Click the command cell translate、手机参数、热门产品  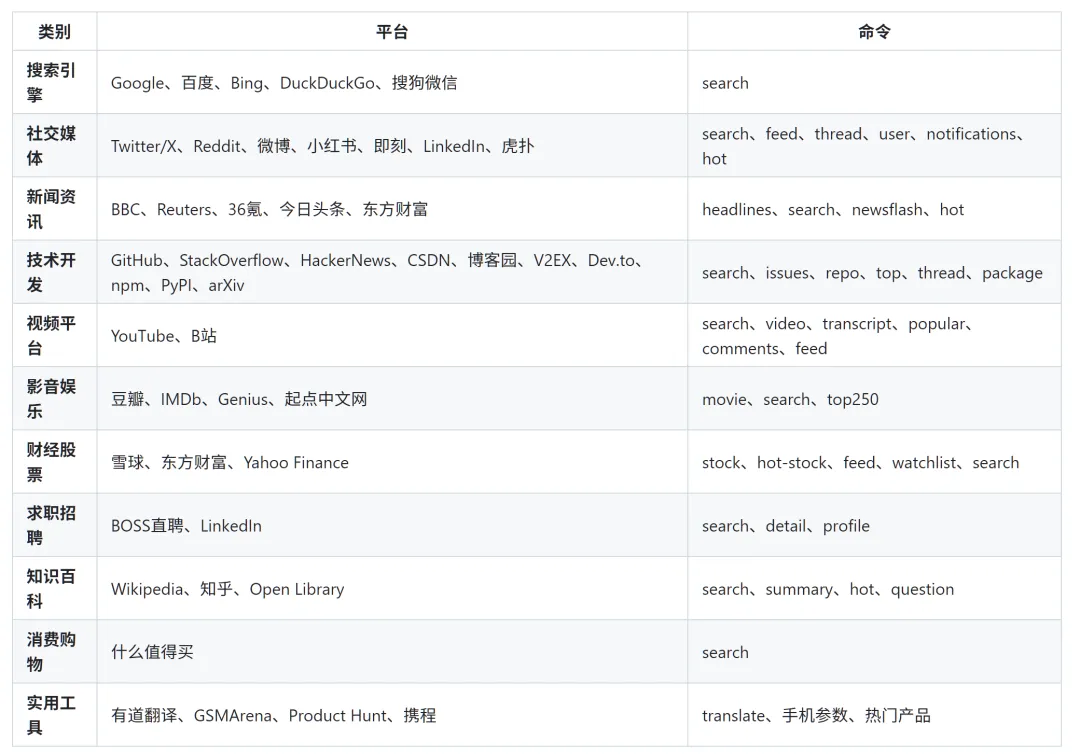coord(874,715)
